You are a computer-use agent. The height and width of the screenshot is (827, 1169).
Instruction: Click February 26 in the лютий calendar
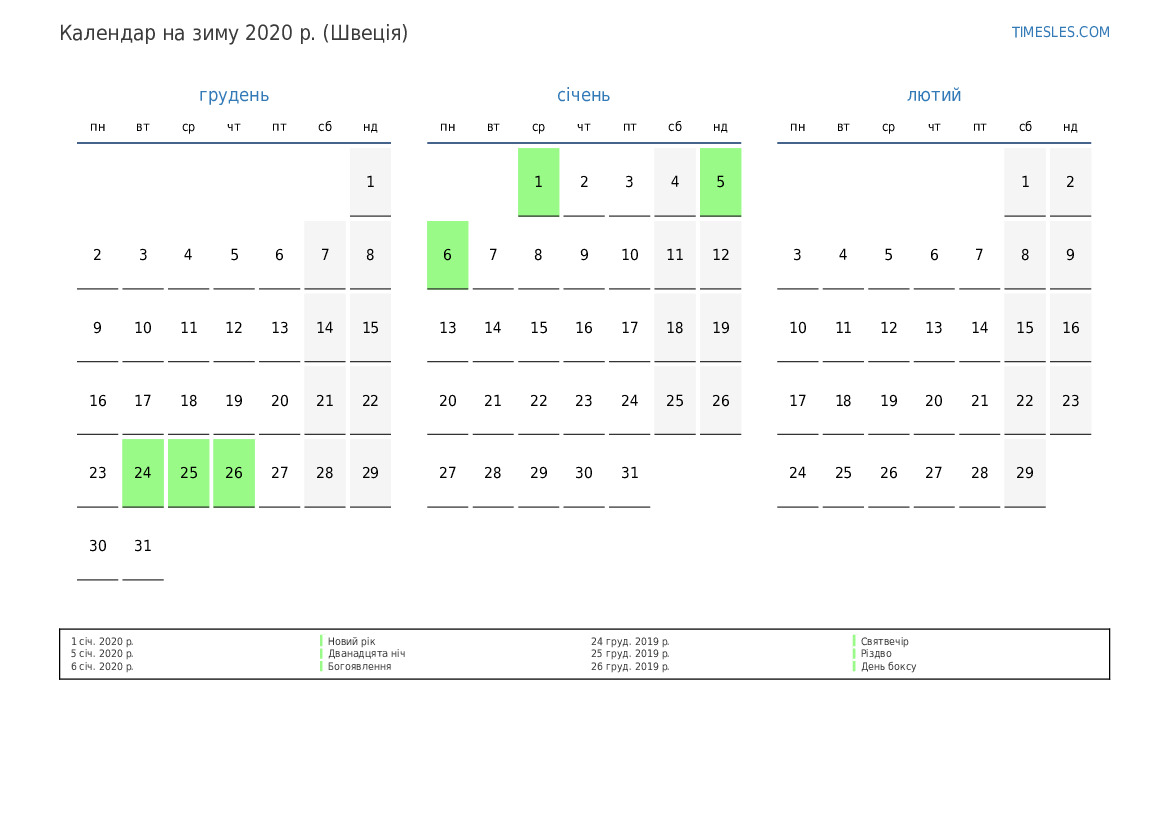coord(889,473)
